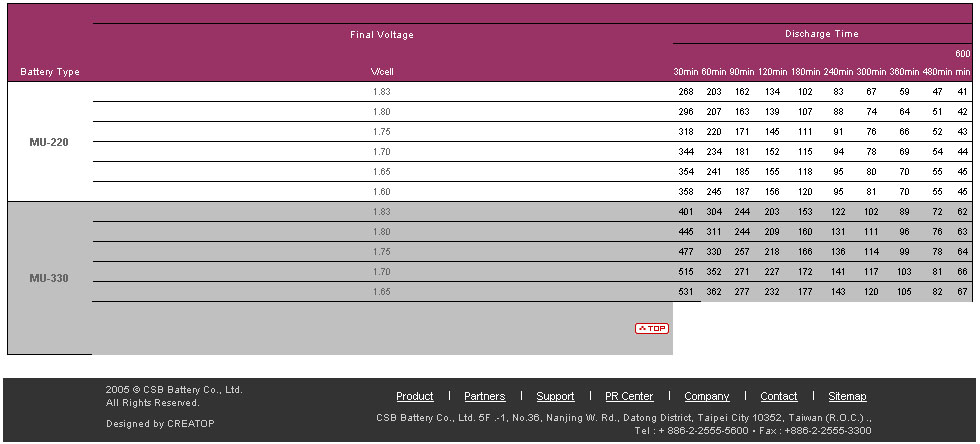Click value 120 in the 300min column
The image size is (980, 444).
tap(871, 292)
